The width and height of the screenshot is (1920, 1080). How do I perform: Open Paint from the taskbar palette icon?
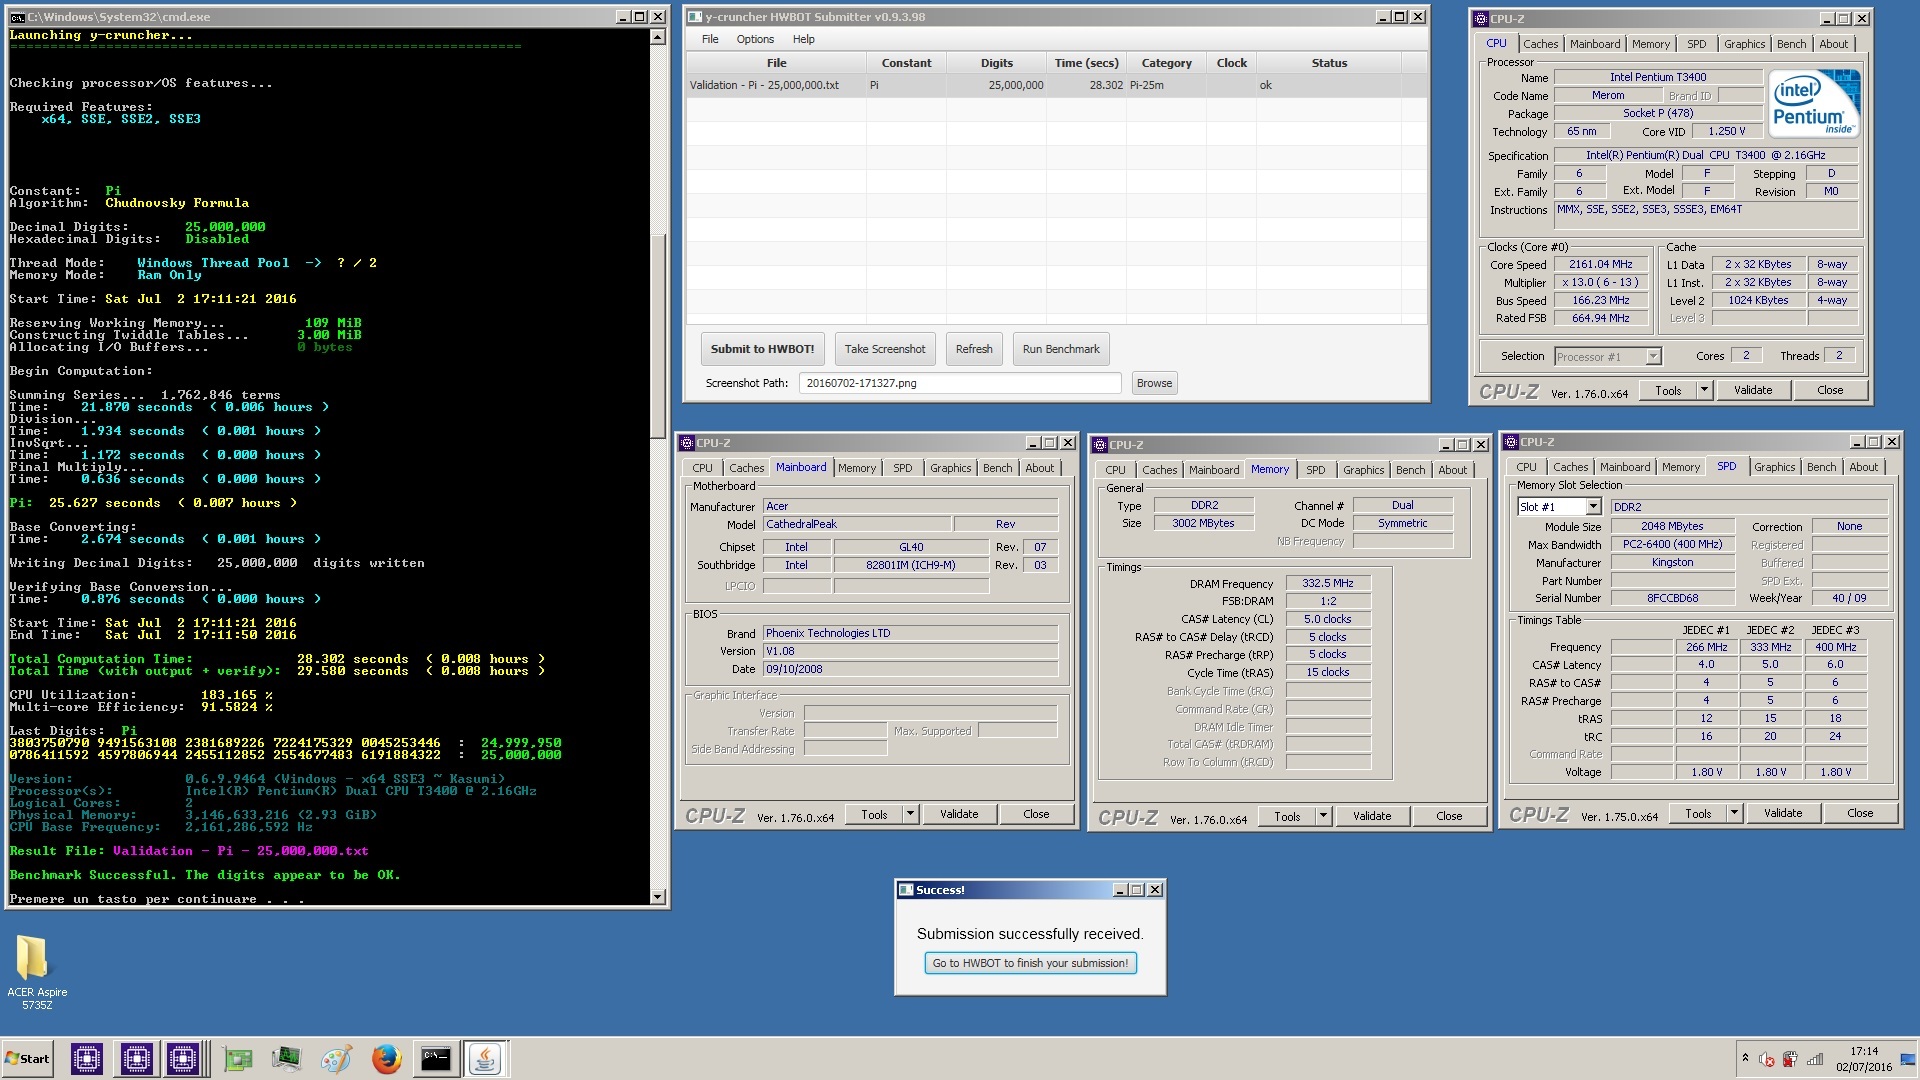tap(337, 1059)
